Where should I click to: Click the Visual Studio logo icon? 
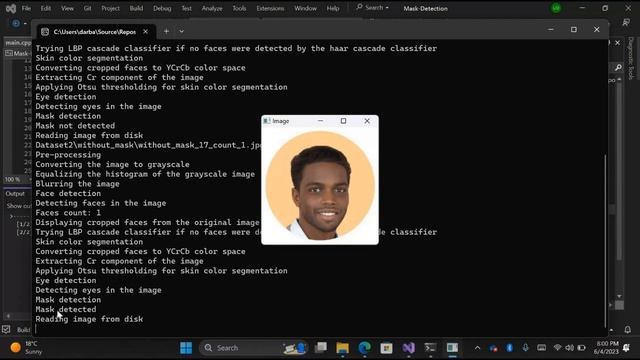(x=11, y=8)
